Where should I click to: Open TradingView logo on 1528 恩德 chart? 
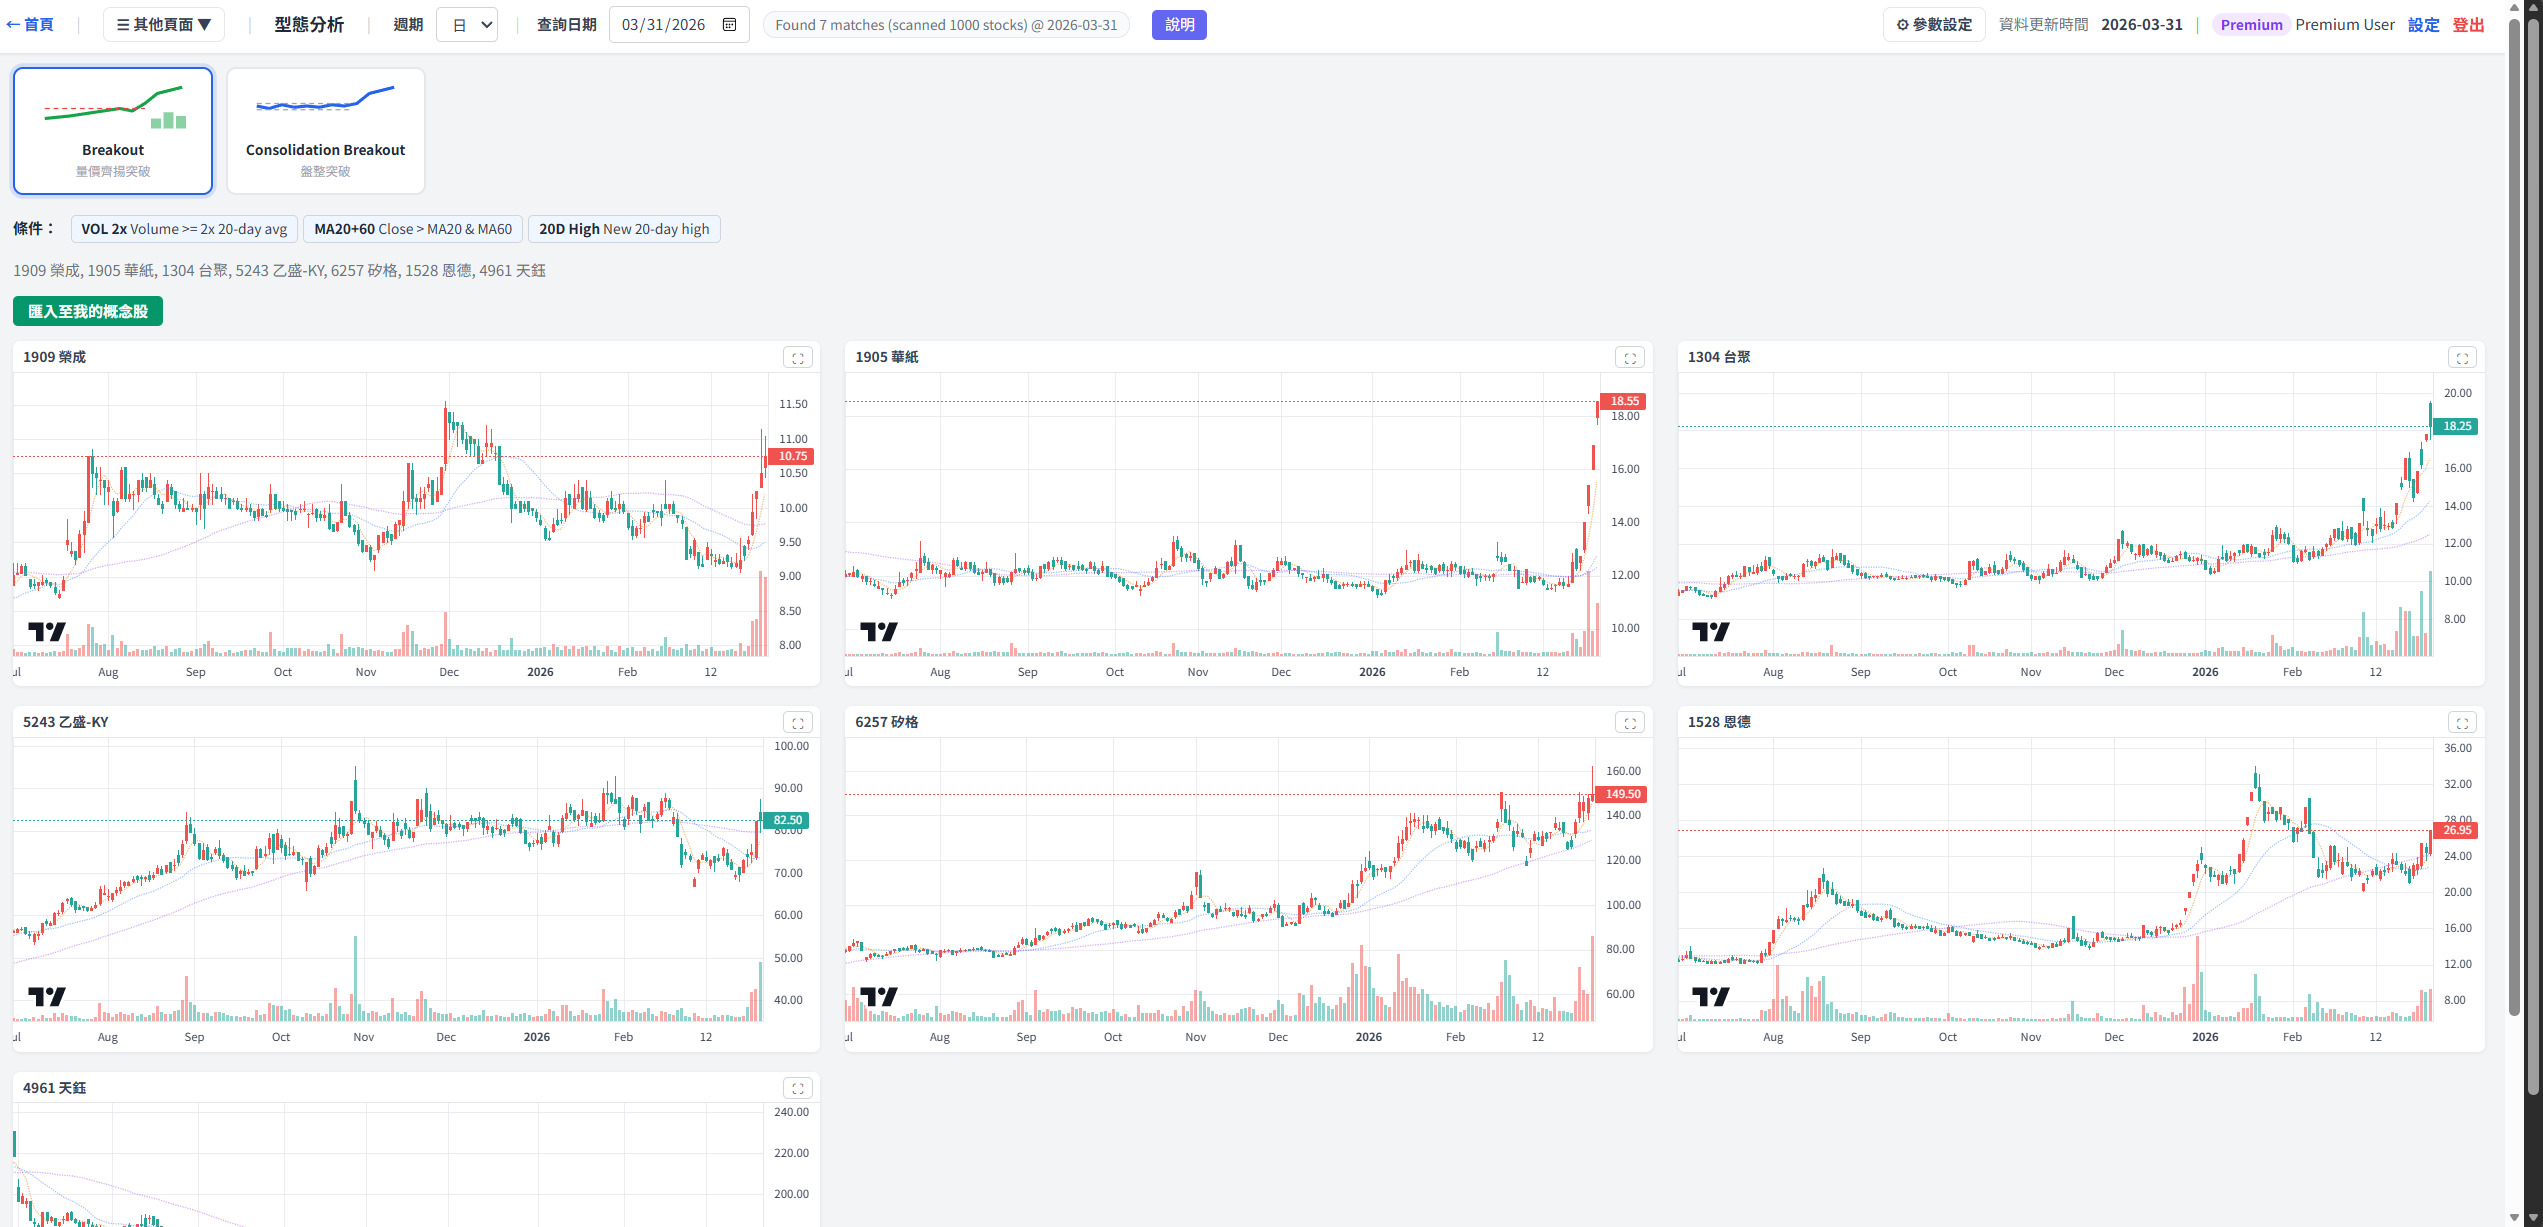(x=1711, y=996)
